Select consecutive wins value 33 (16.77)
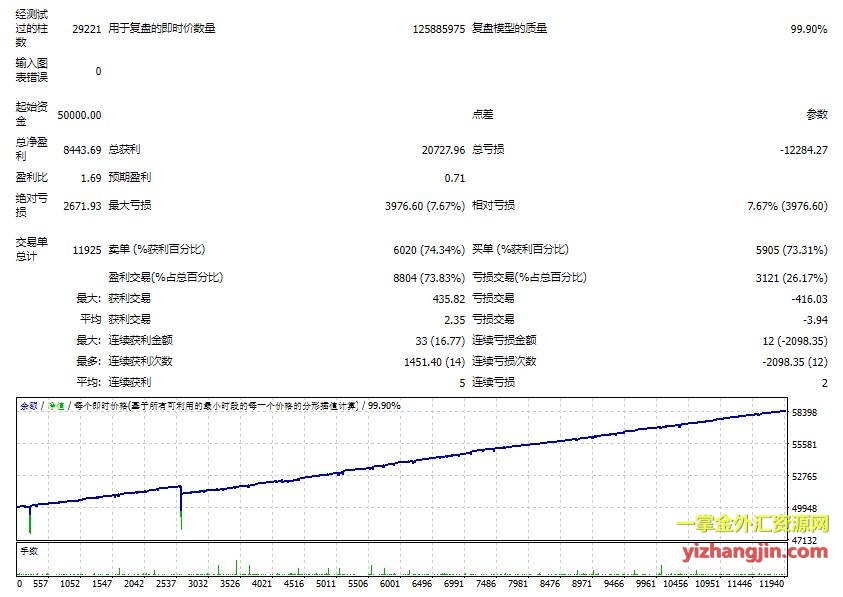The image size is (843, 597). tap(440, 341)
